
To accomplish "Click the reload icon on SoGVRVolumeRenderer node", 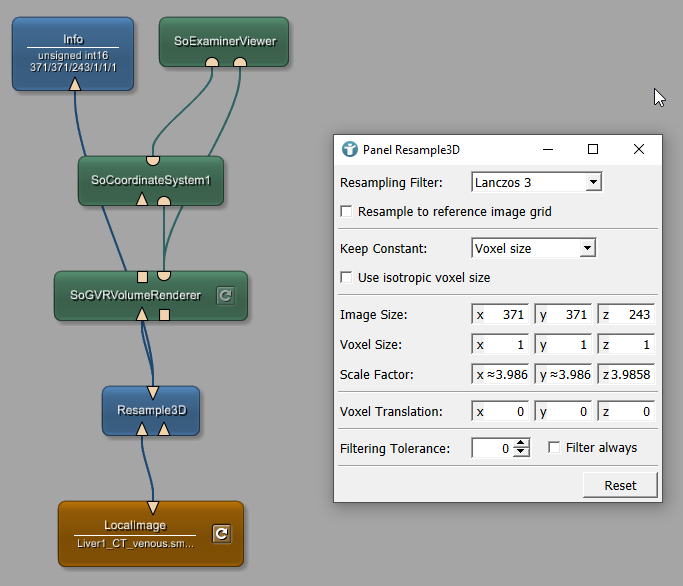I will pyautogui.click(x=225, y=295).
